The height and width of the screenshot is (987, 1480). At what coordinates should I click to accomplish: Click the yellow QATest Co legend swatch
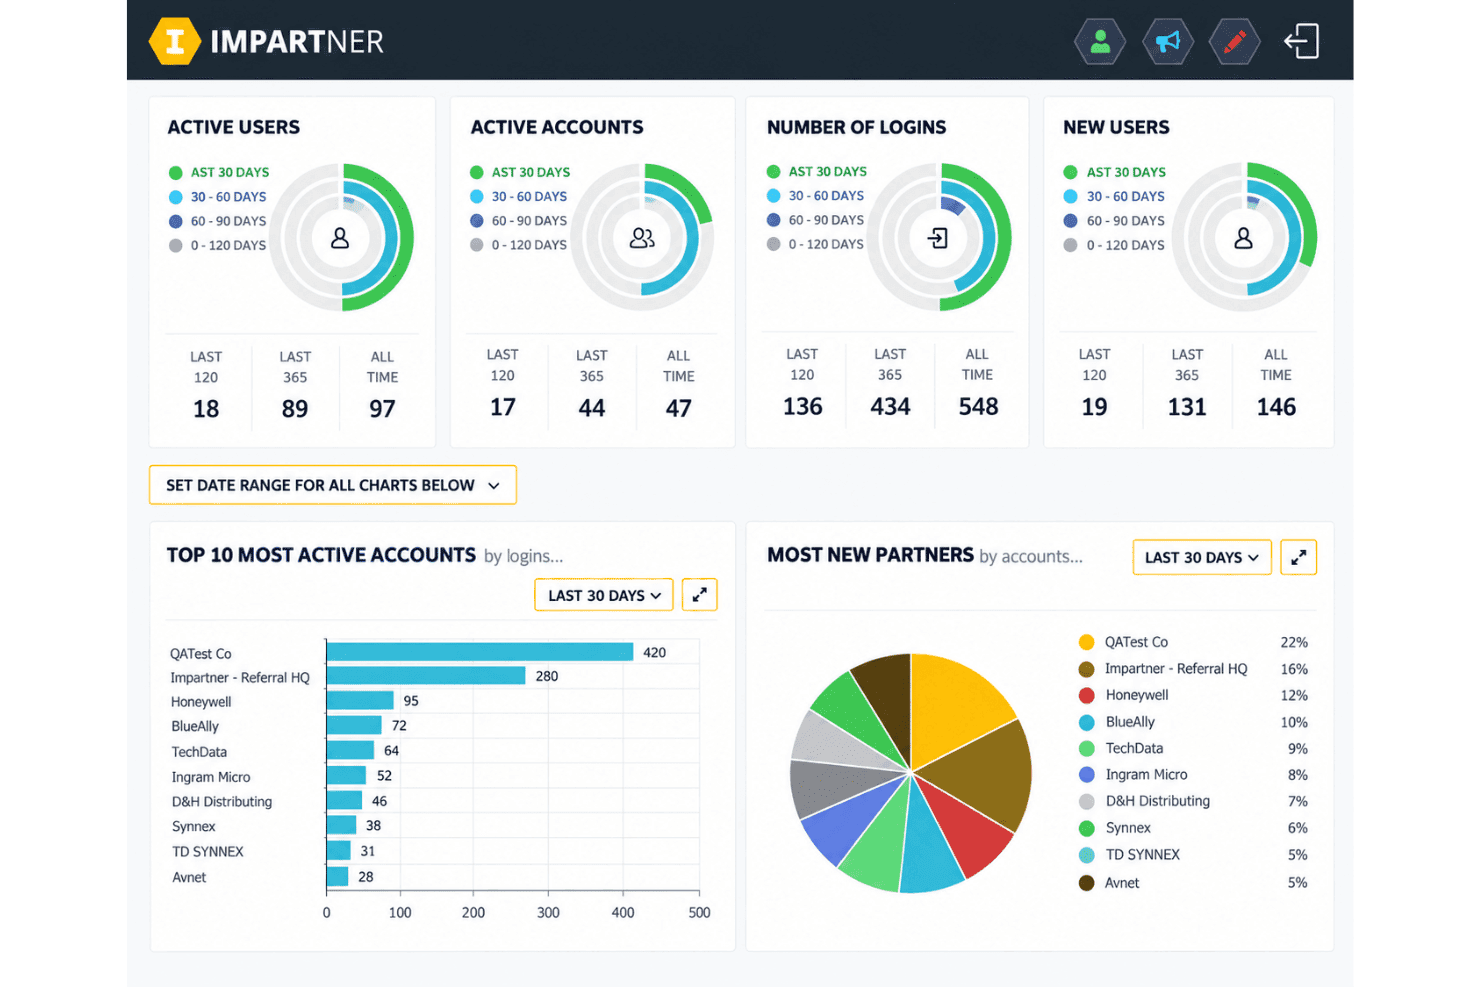tap(1086, 642)
